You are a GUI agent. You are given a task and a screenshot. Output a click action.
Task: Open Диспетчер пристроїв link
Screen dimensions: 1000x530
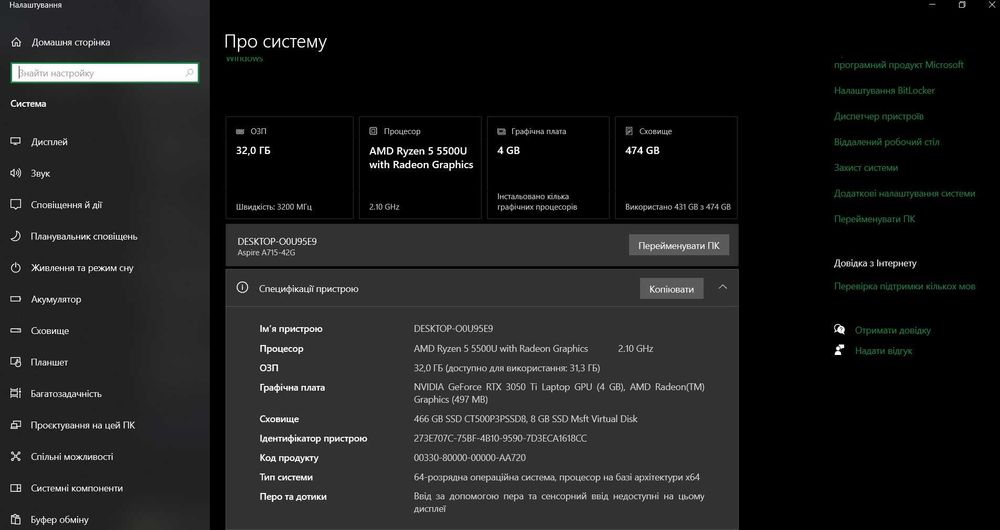click(x=879, y=116)
